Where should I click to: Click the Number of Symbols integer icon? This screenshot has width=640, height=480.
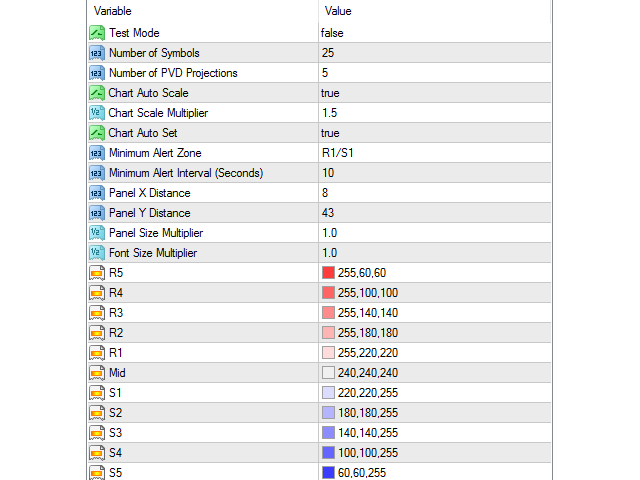coord(97,53)
